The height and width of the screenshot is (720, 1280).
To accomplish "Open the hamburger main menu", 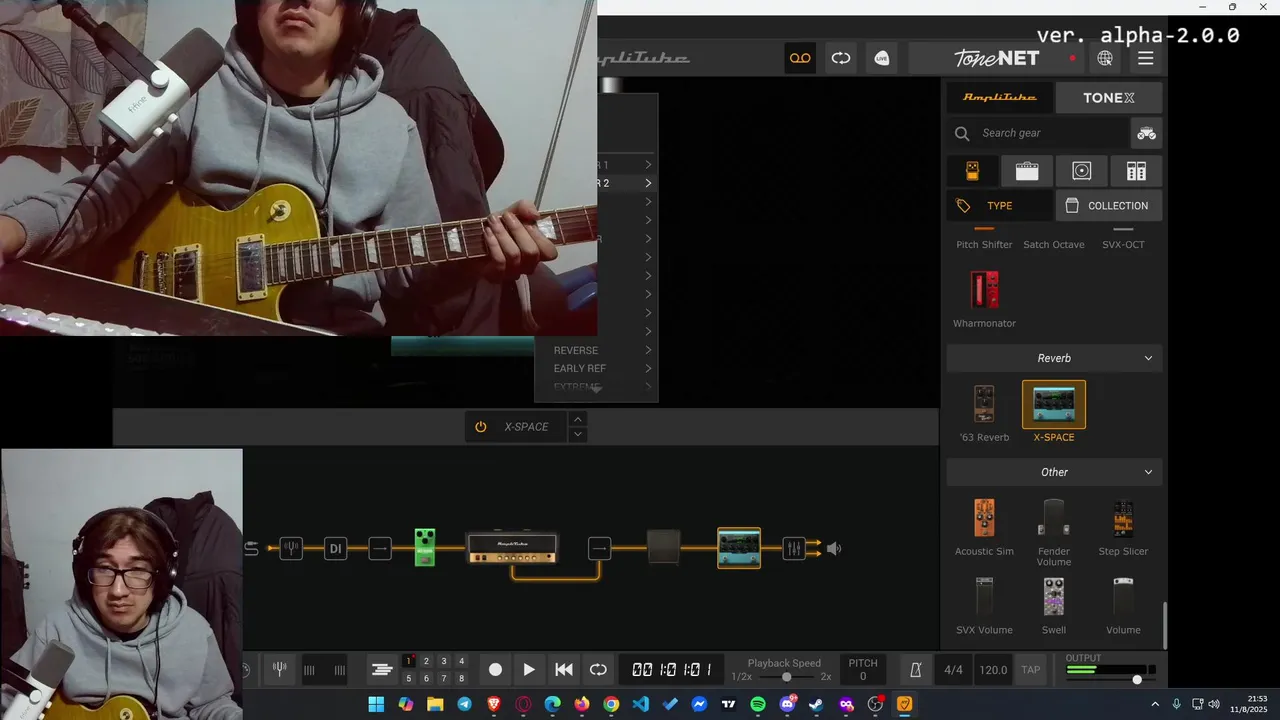I will click(1146, 58).
